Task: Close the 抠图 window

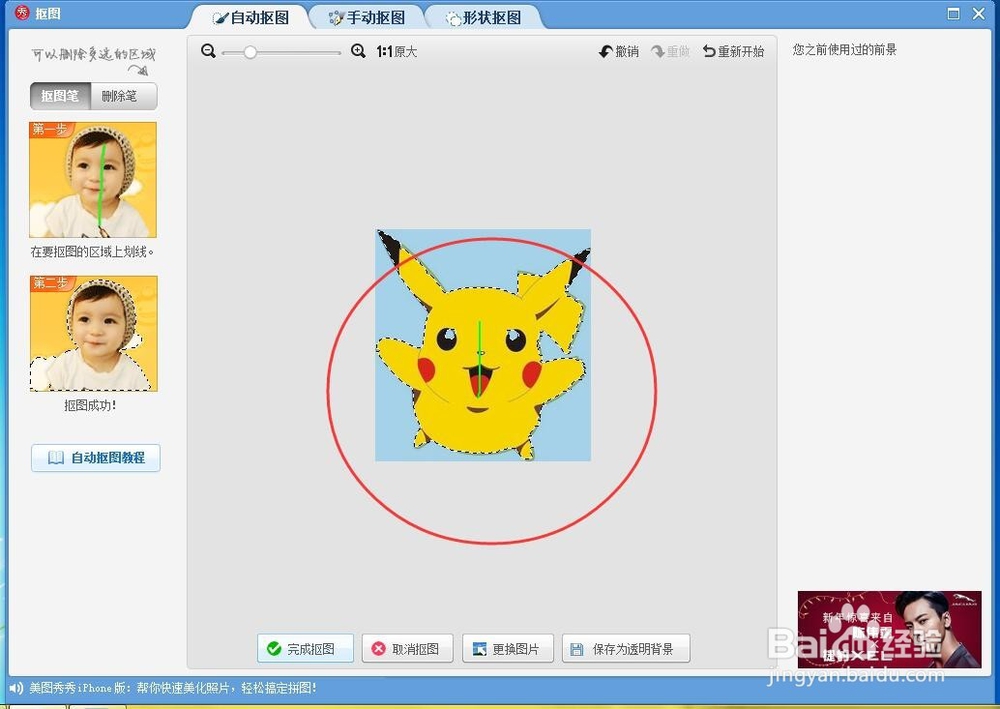Action: (979, 13)
